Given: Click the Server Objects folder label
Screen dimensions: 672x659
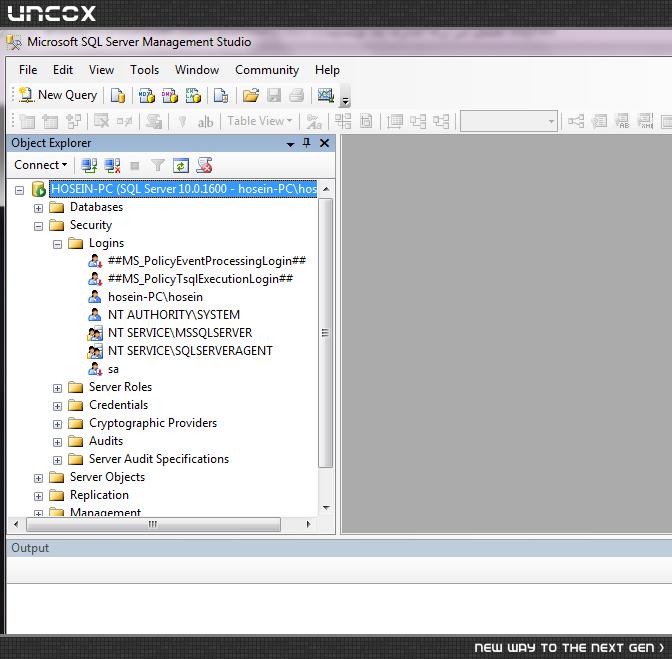Looking at the screenshot, I should coord(107,477).
